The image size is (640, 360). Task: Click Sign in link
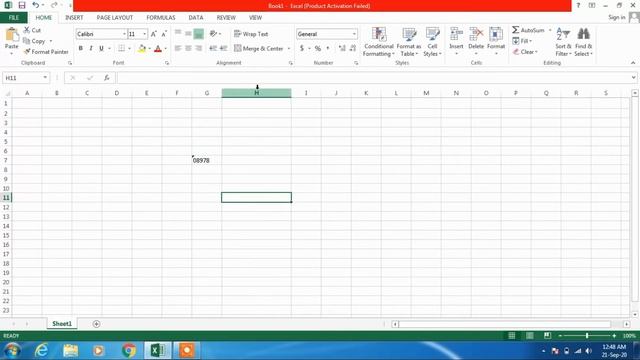[616, 17]
